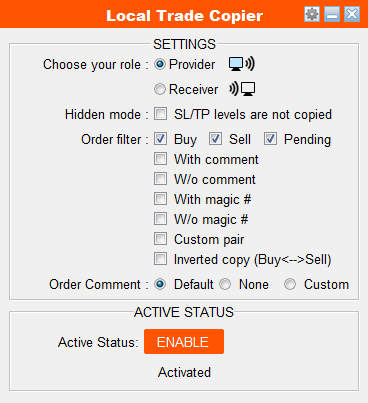
Task: Uncheck the Buy order filter
Action: pyautogui.click(x=160, y=139)
